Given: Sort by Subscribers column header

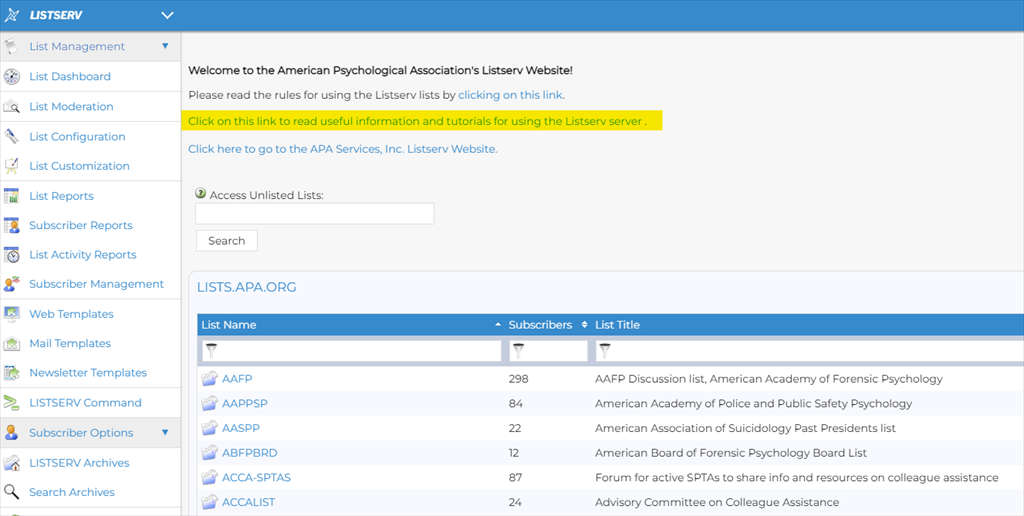Looking at the screenshot, I should click(540, 325).
